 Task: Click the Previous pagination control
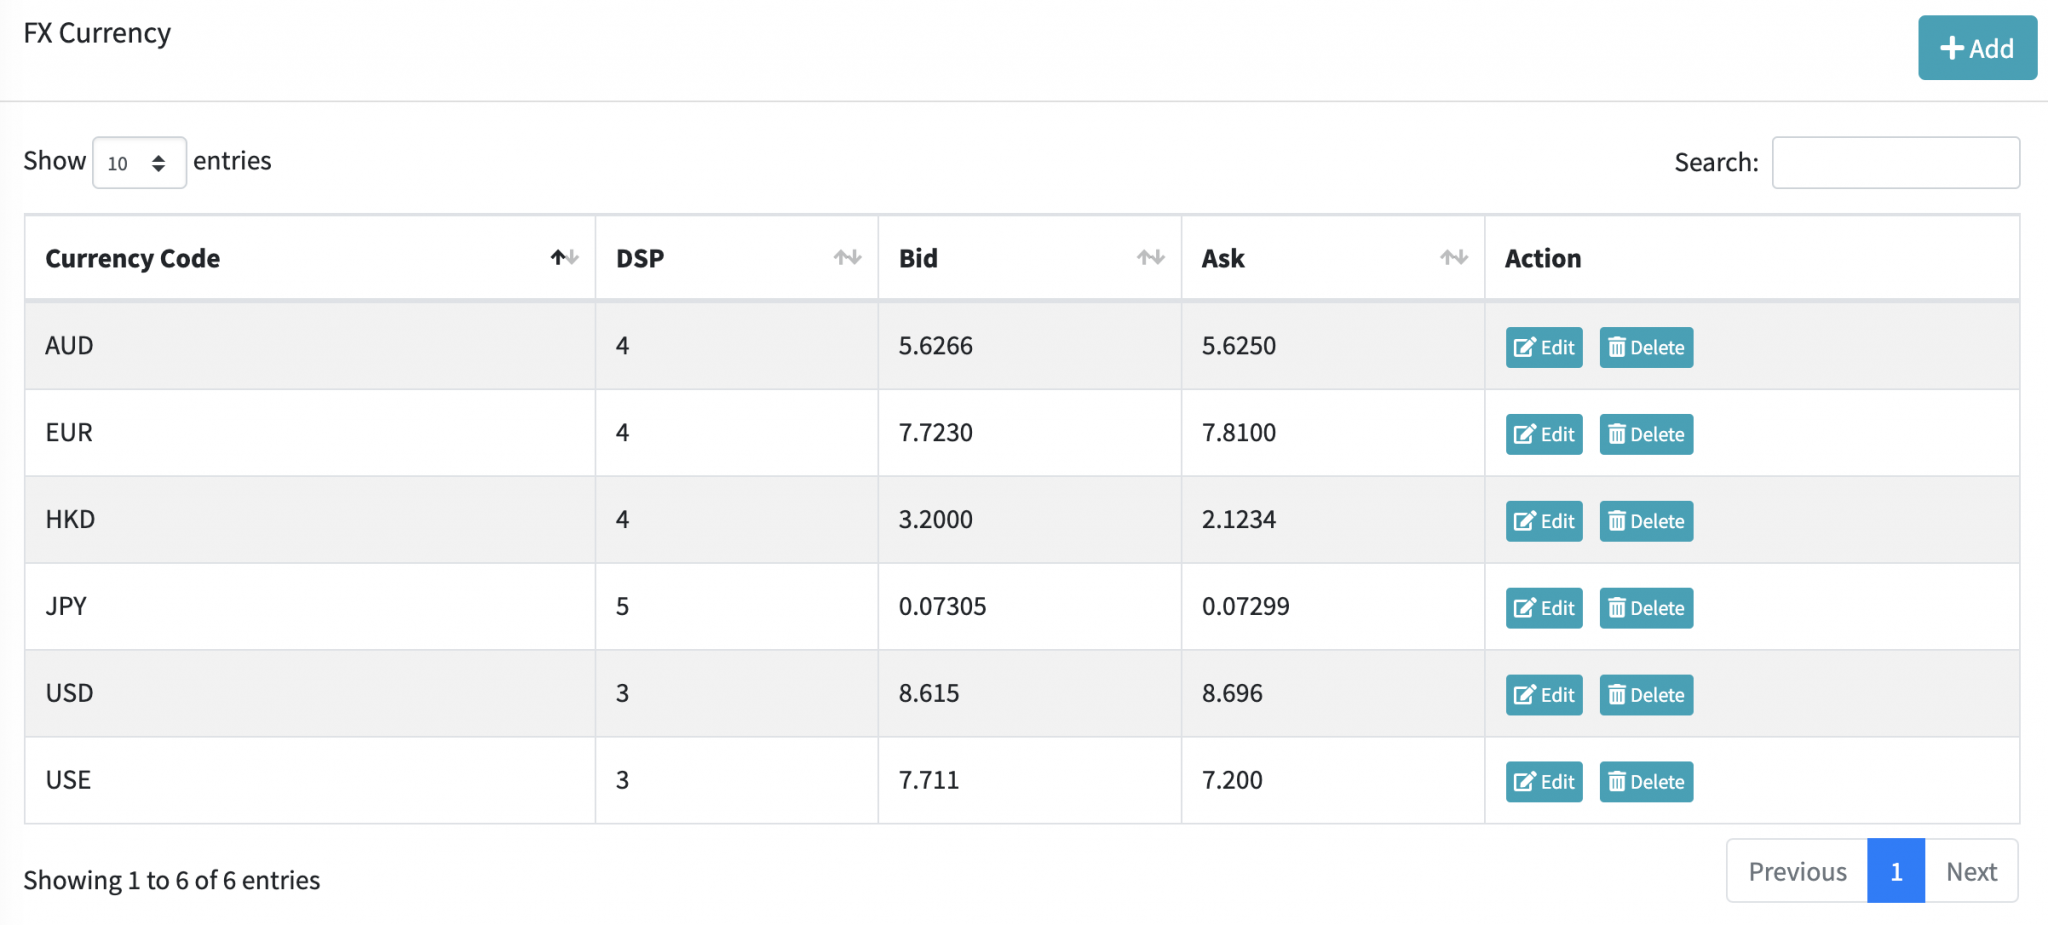click(x=1796, y=871)
